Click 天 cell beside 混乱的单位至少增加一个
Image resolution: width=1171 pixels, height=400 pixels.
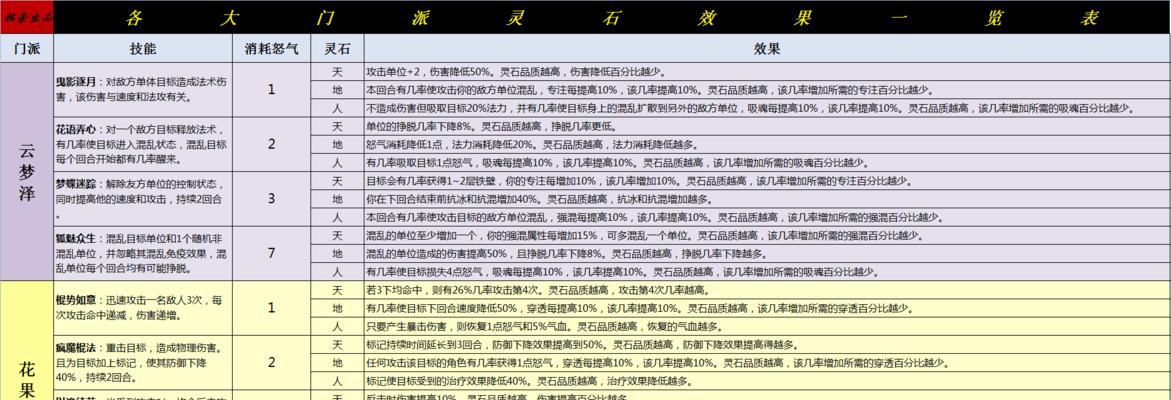click(337, 235)
